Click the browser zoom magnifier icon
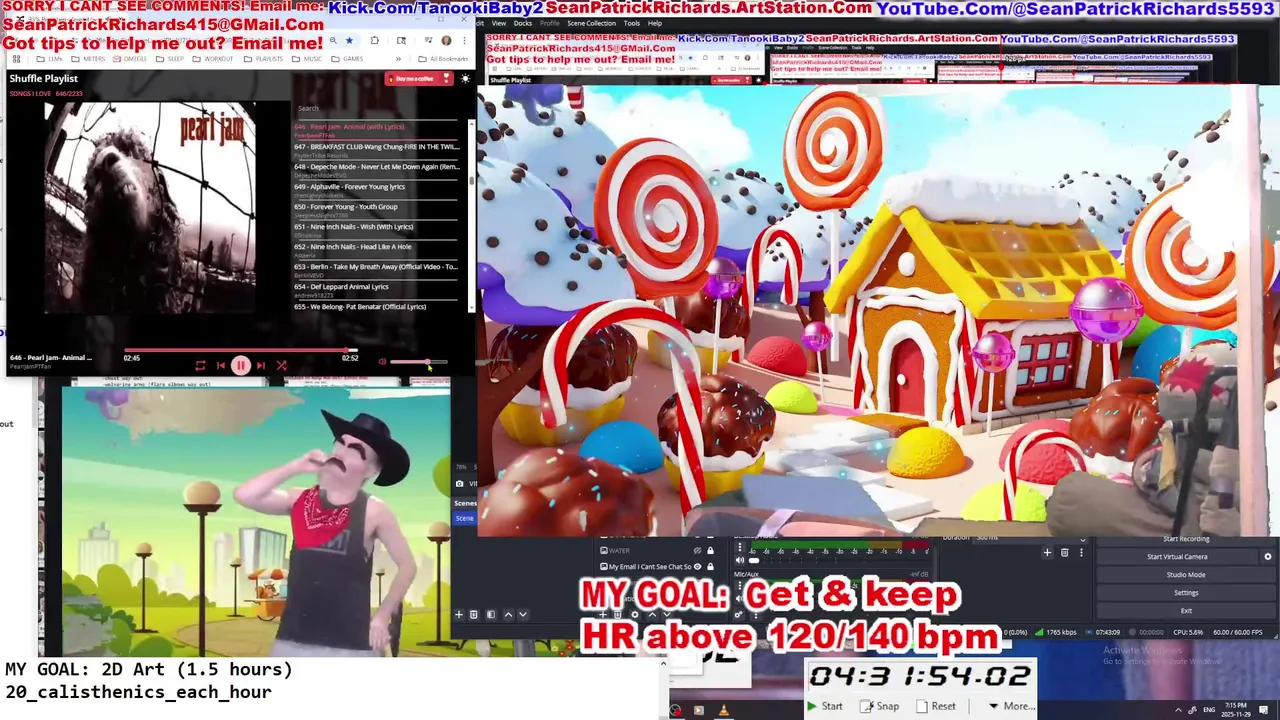 [x=333, y=41]
